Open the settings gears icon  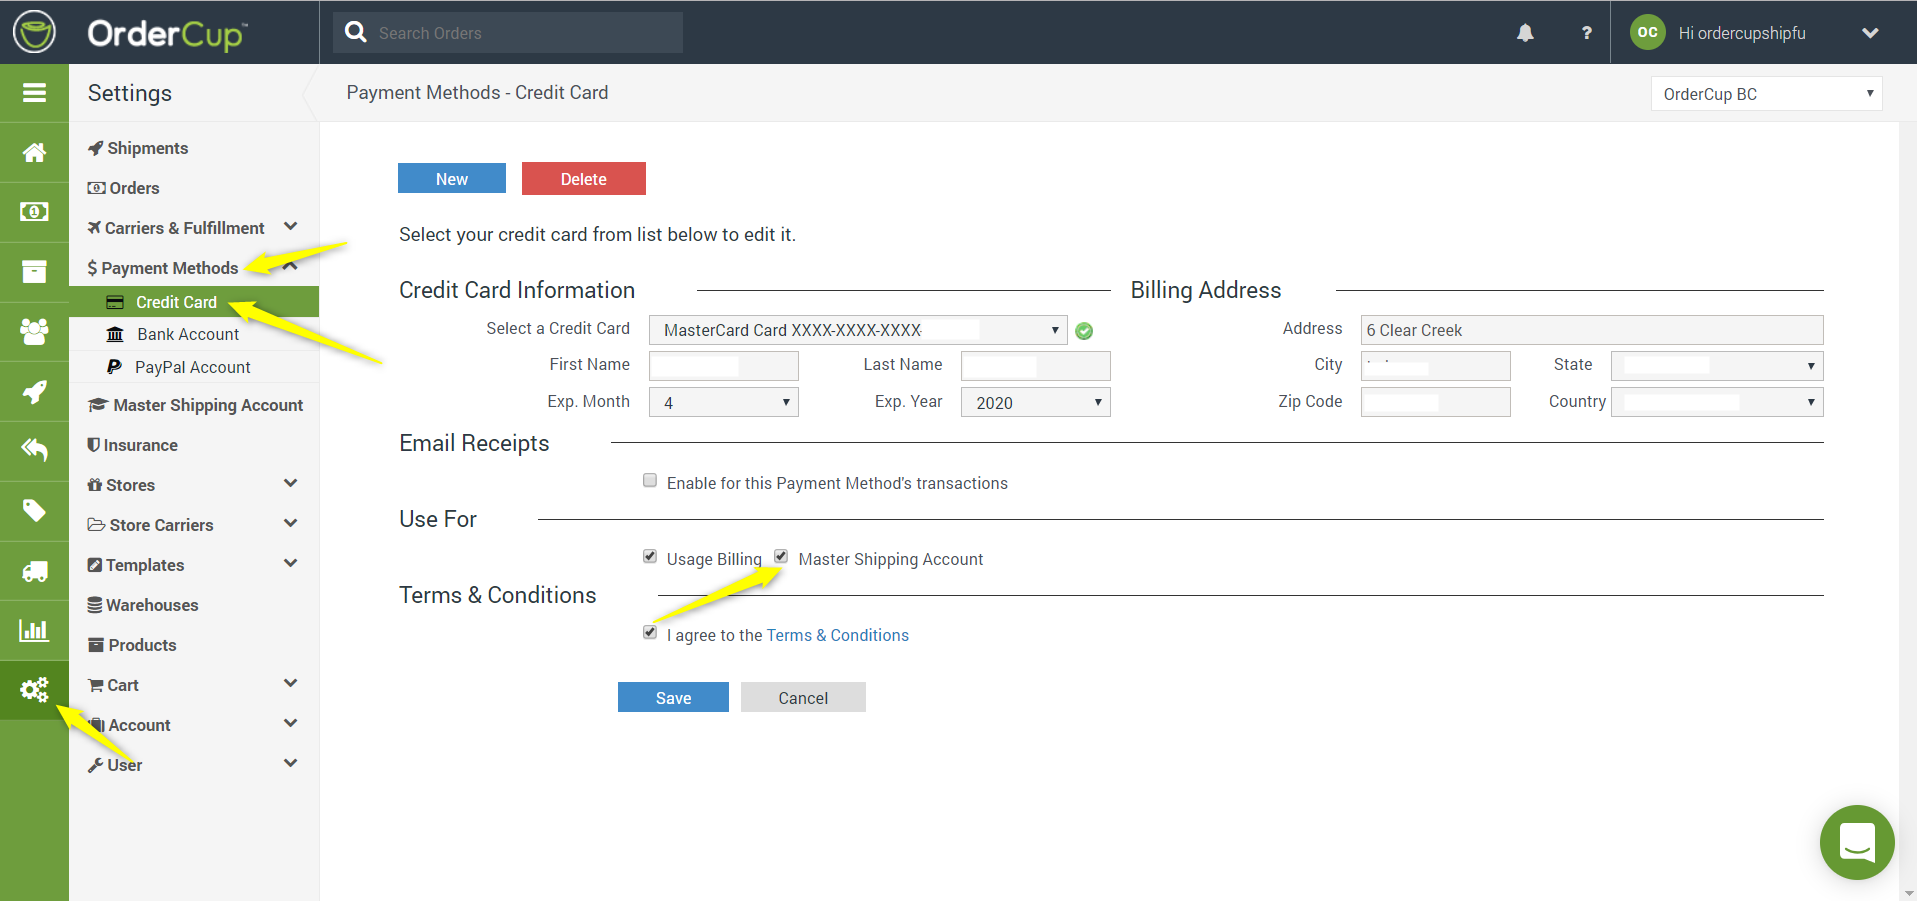[x=34, y=689]
